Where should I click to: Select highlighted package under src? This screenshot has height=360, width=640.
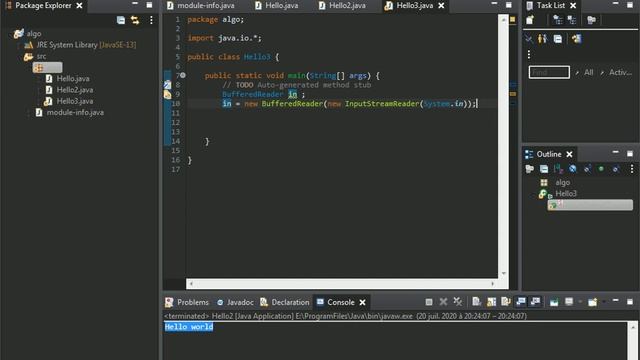pyautogui.click(x=47, y=67)
